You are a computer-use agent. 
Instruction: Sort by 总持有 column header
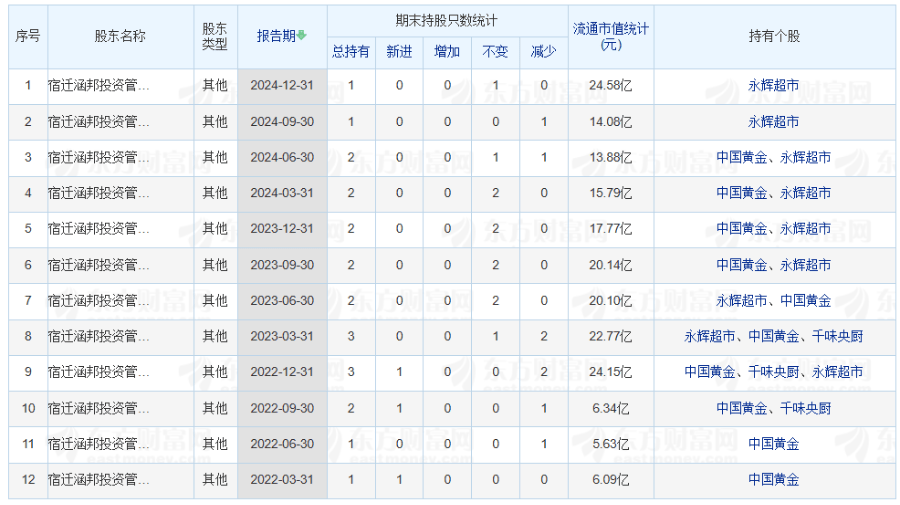point(351,52)
